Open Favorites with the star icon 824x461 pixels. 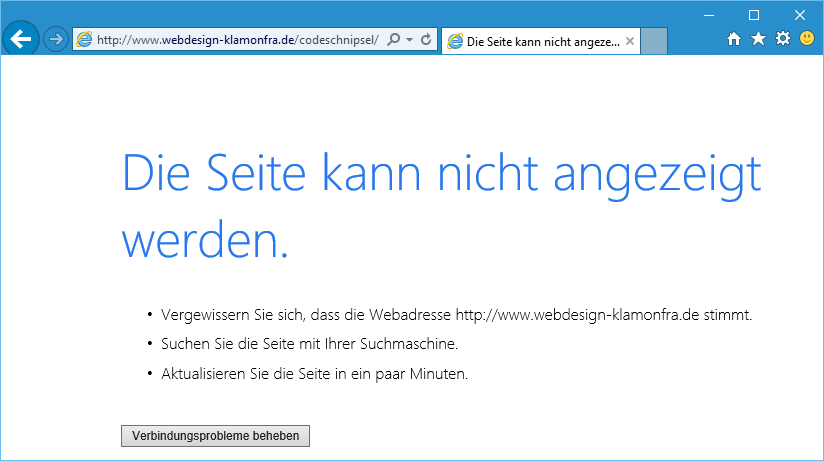(x=758, y=39)
